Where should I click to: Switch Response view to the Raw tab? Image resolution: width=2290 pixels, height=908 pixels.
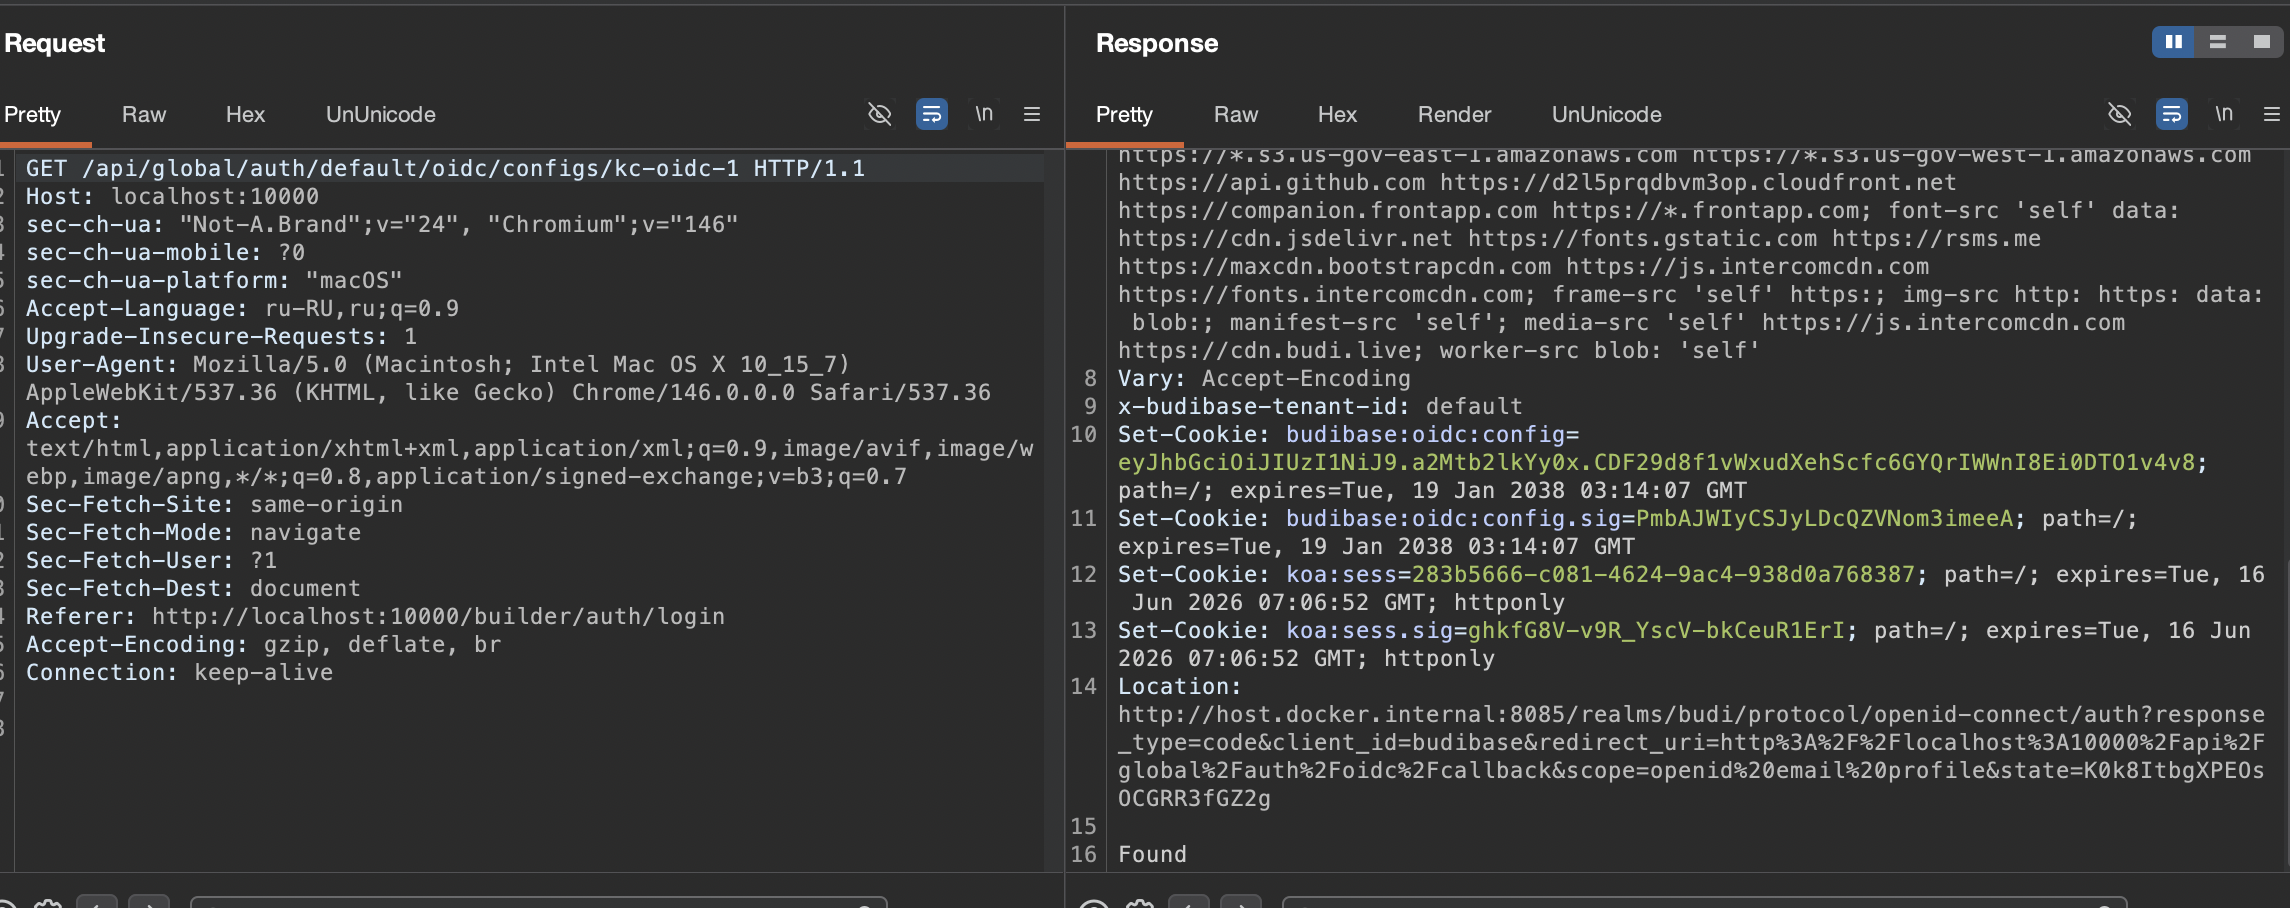(x=1236, y=114)
